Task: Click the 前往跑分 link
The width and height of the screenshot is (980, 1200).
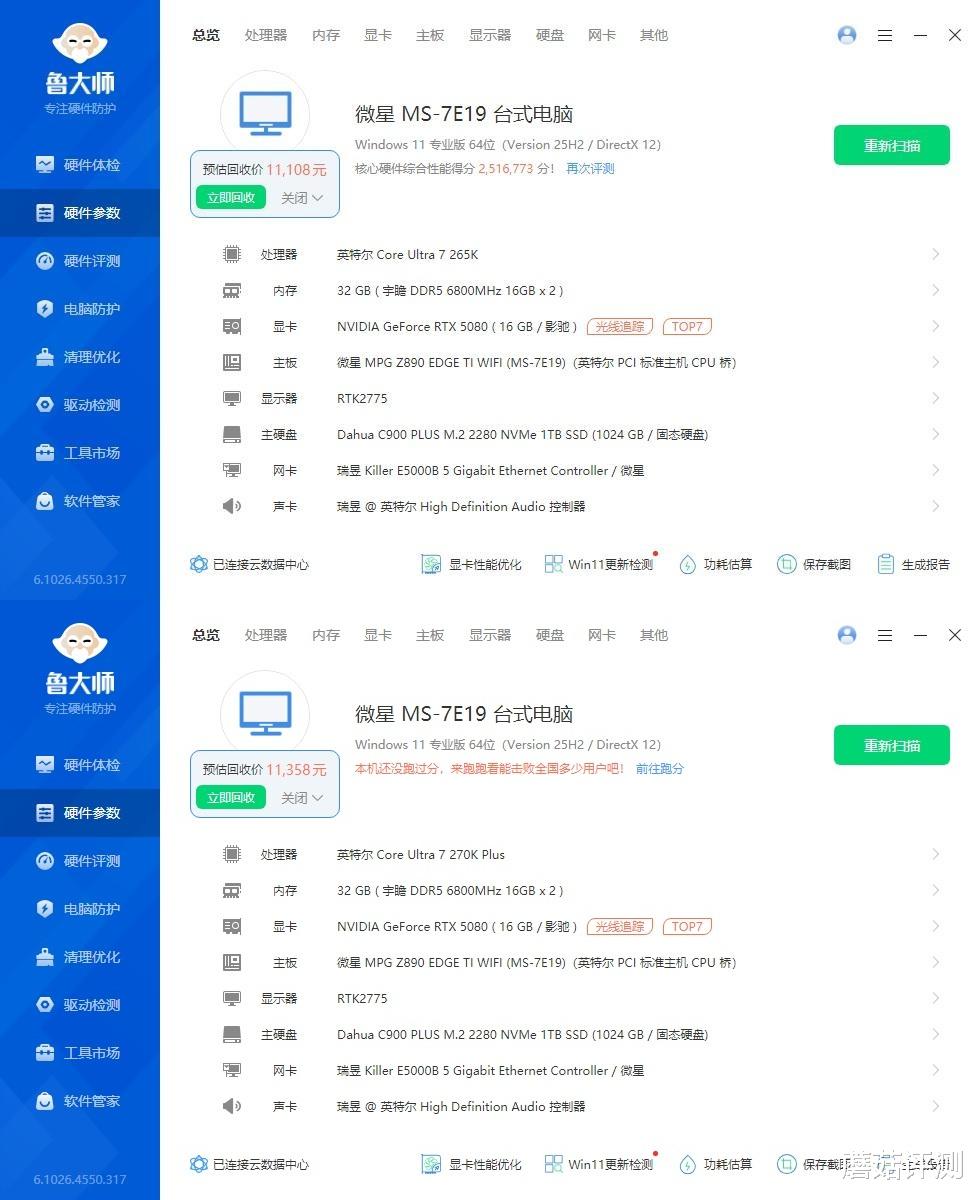Action: 660,769
